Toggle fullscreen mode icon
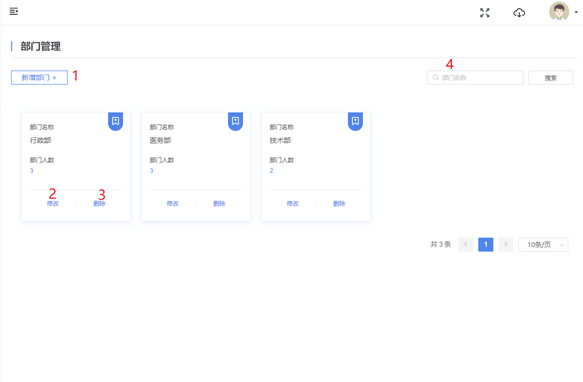 484,13
